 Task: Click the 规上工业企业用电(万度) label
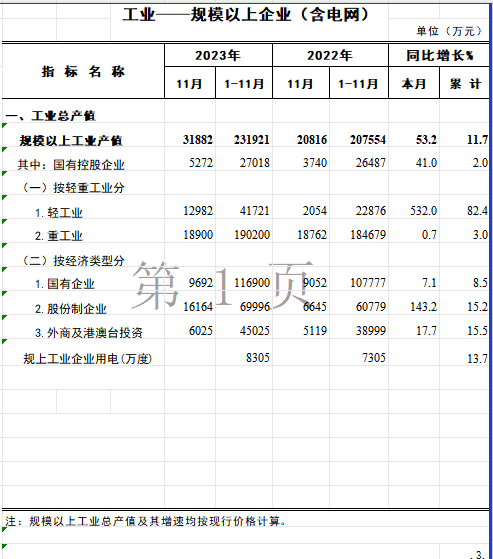coord(88,359)
